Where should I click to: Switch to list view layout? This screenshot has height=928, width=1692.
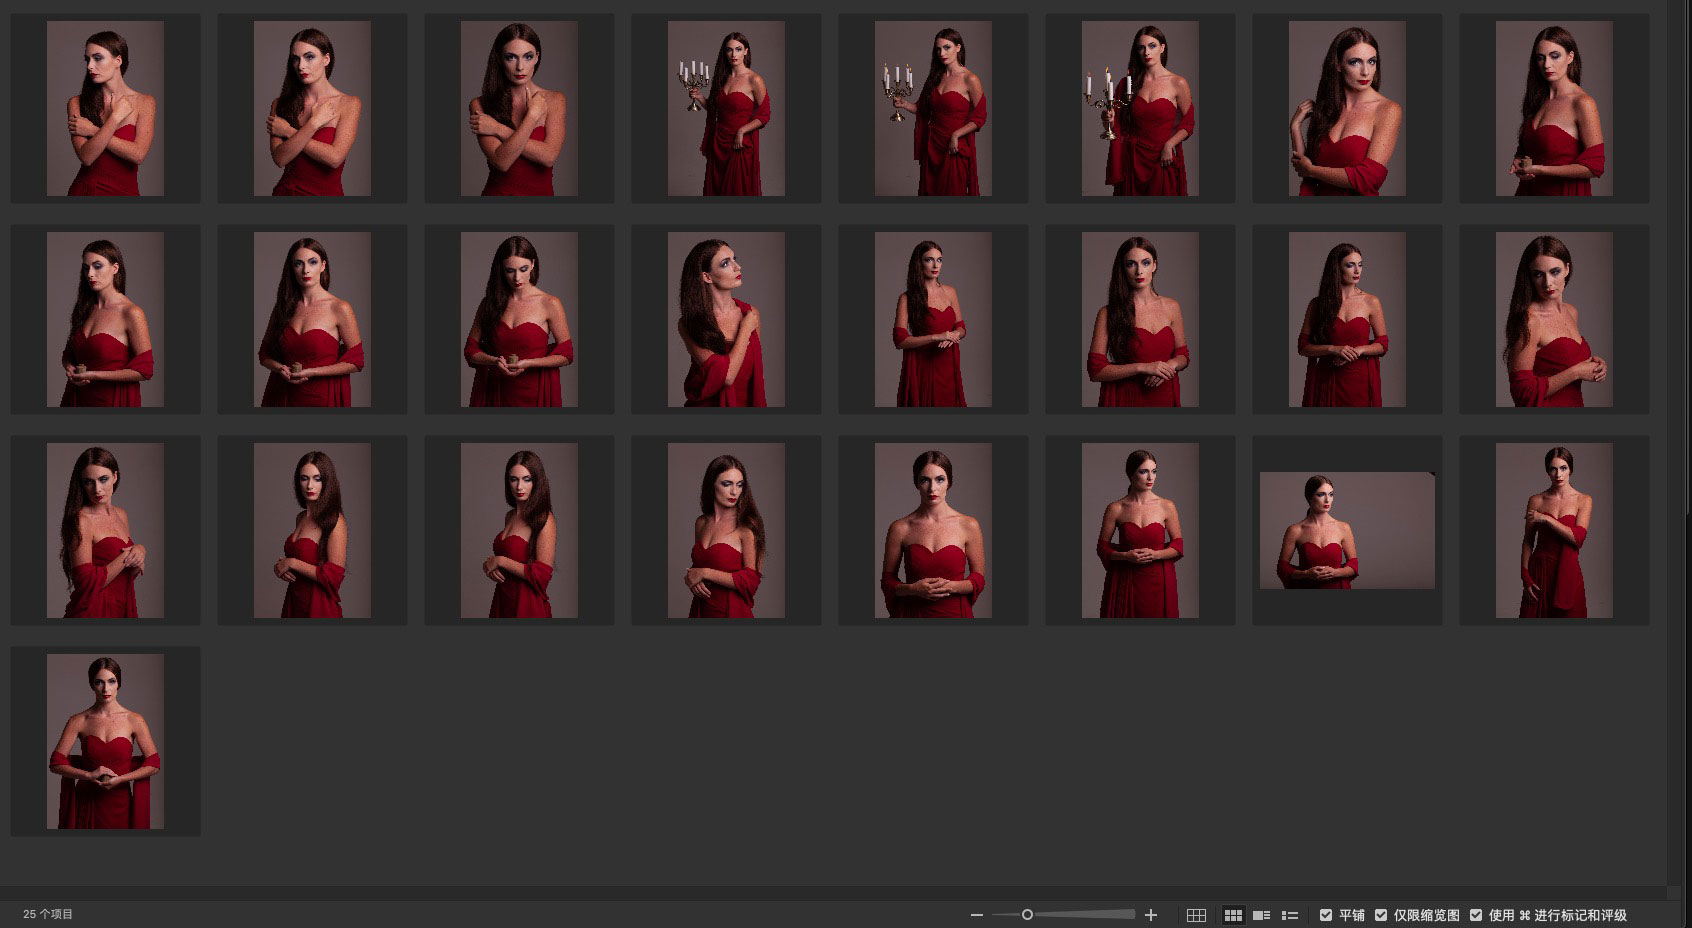tap(1290, 915)
